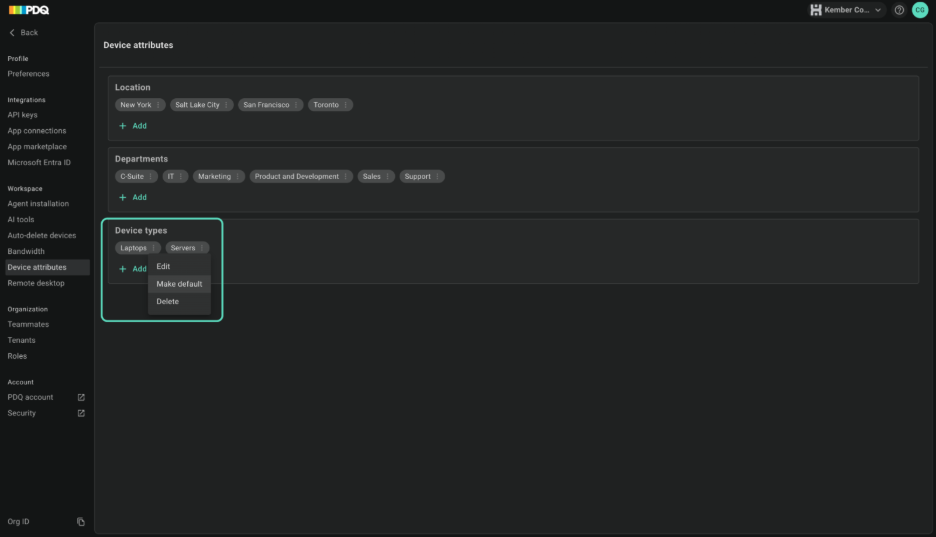The height and width of the screenshot is (537, 936).
Task: Click the PDQ logo
Action: [x=29, y=10]
